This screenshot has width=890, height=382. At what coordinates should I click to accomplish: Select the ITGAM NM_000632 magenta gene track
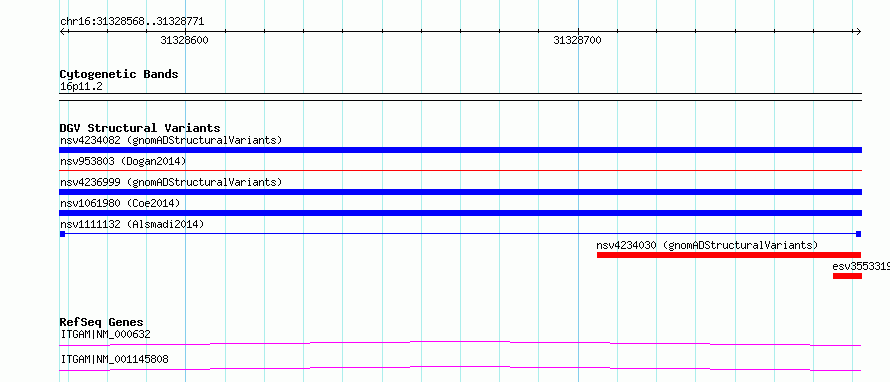click(460, 343)
